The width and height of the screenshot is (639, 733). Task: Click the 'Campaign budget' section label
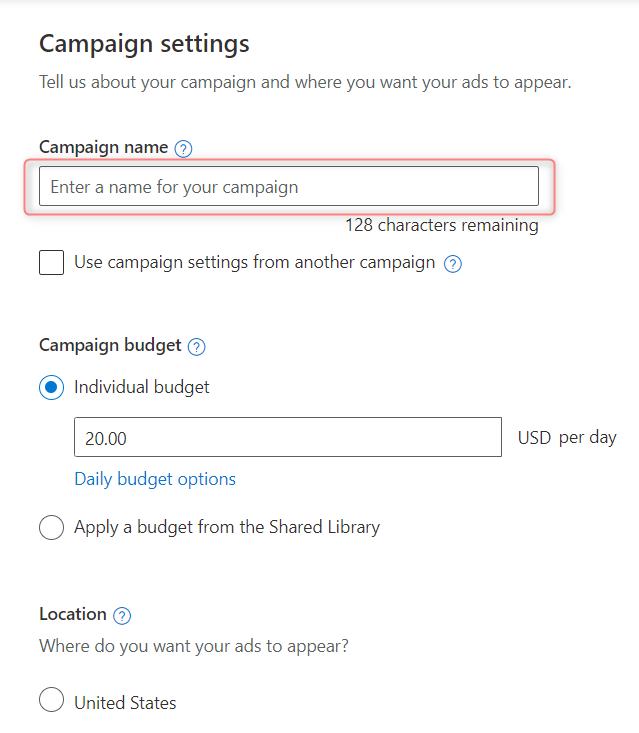click(110, 345)
